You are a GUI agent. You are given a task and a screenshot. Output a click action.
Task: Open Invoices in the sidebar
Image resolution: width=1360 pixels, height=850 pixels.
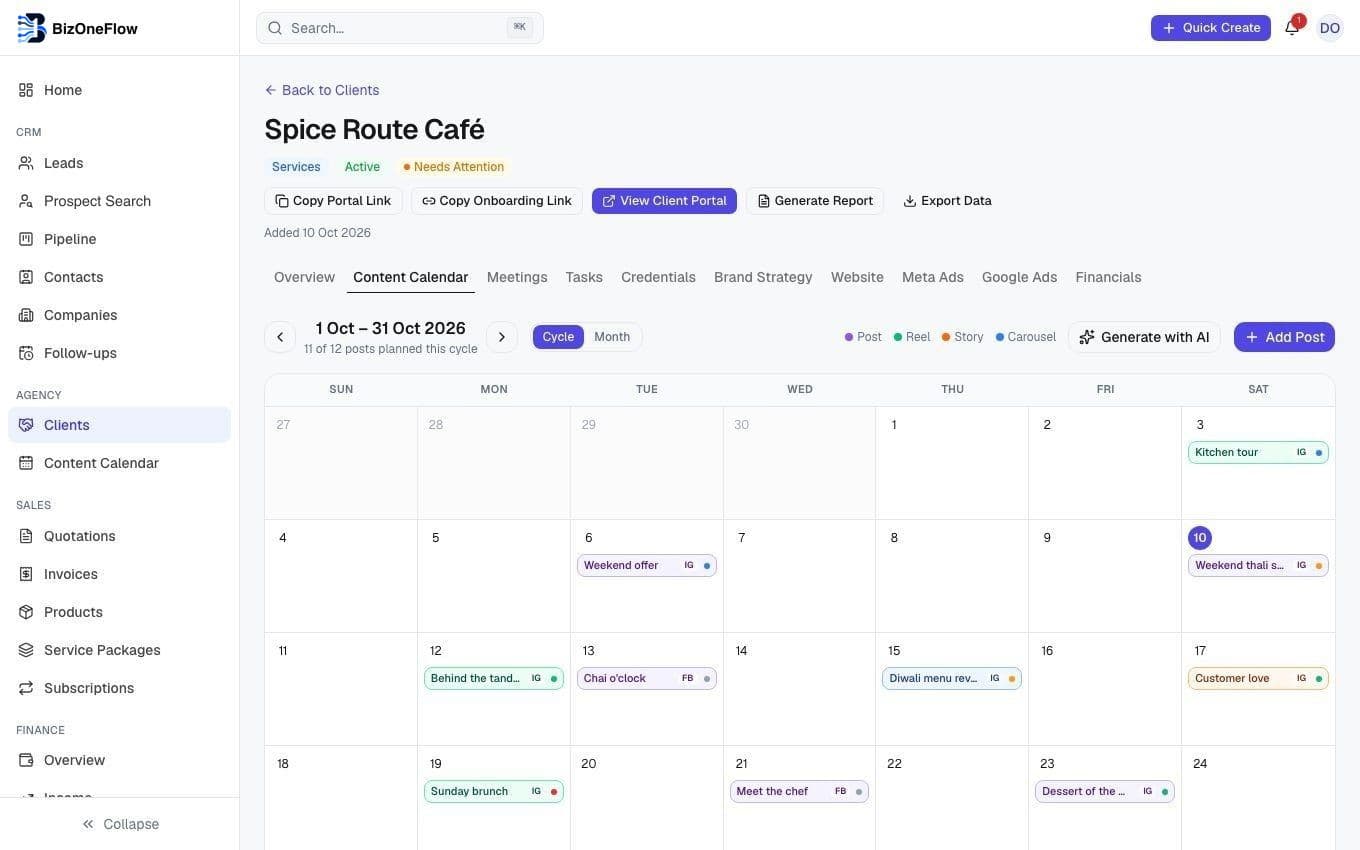[119, 574]
